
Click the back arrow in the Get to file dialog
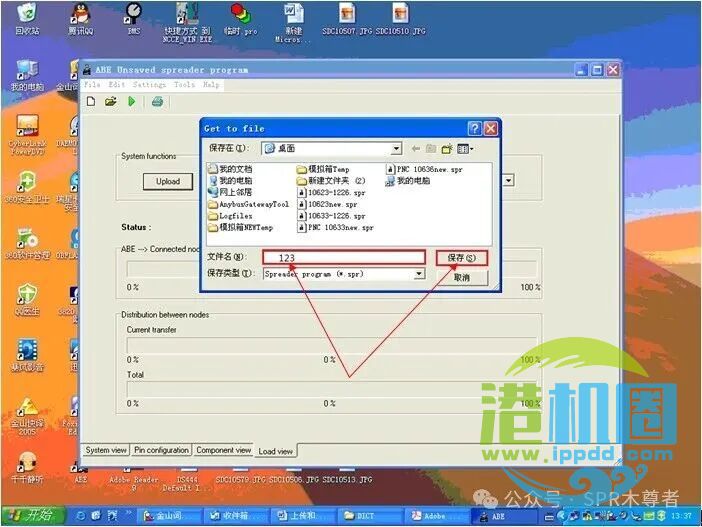pyautogui.click(x=415, y=148)
